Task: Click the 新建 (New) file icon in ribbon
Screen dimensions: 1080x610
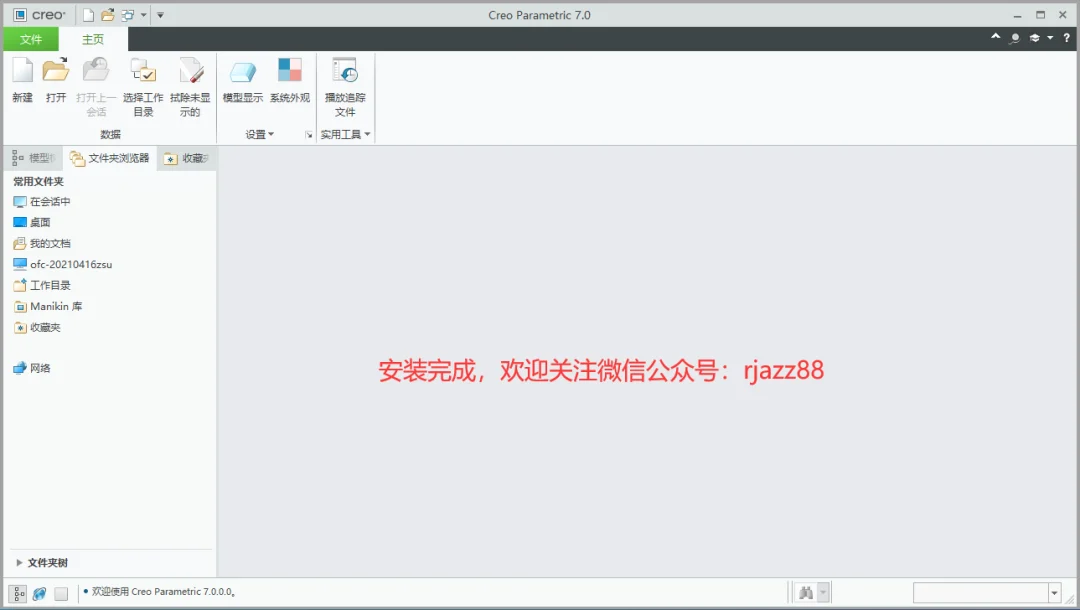Action: point(23,71)
